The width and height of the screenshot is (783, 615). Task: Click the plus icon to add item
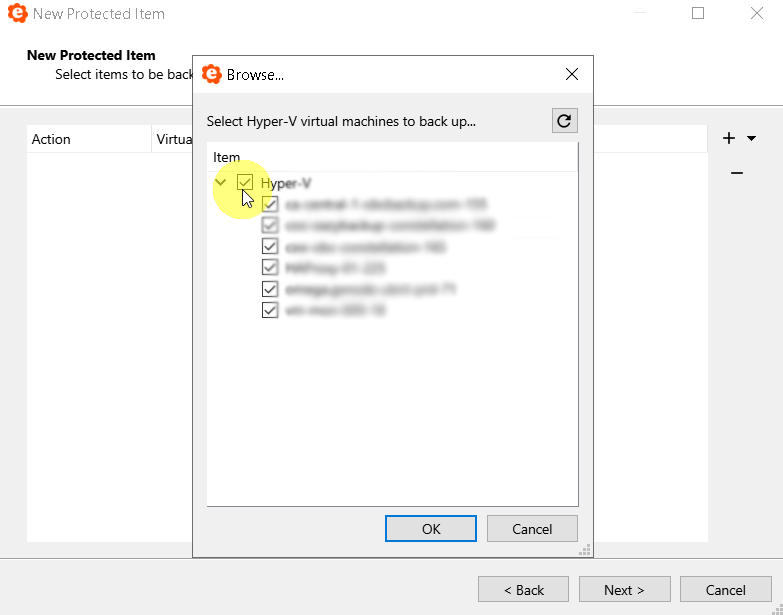click(x=729, y=138)
